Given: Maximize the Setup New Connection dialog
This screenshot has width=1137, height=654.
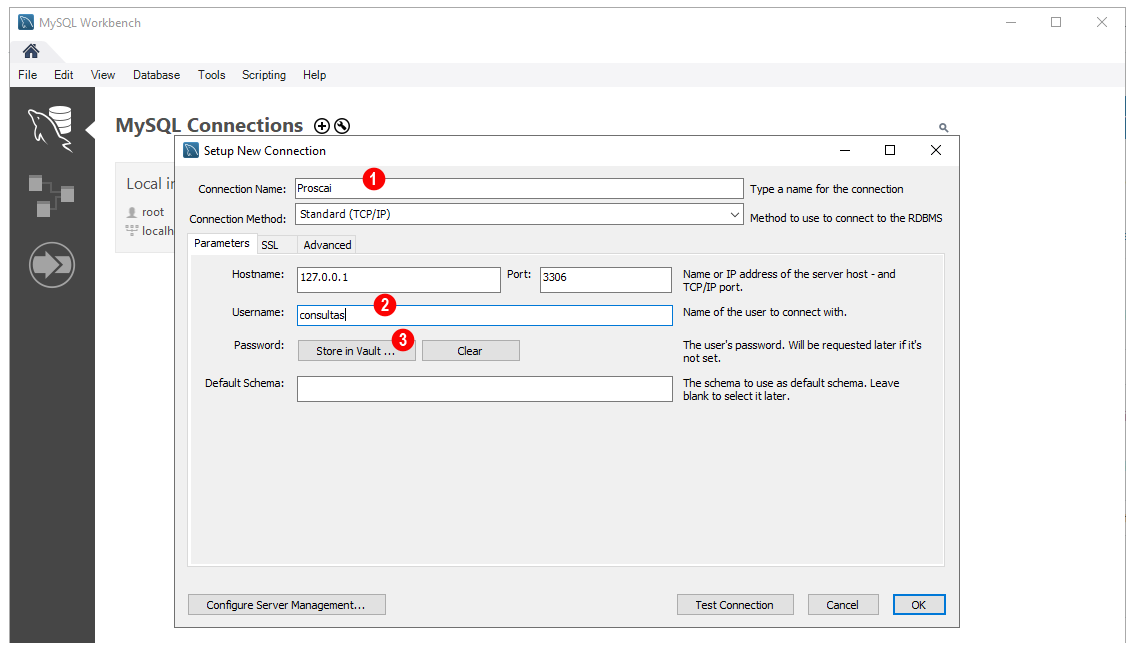Looking at the screenshot, I should 890,150.
